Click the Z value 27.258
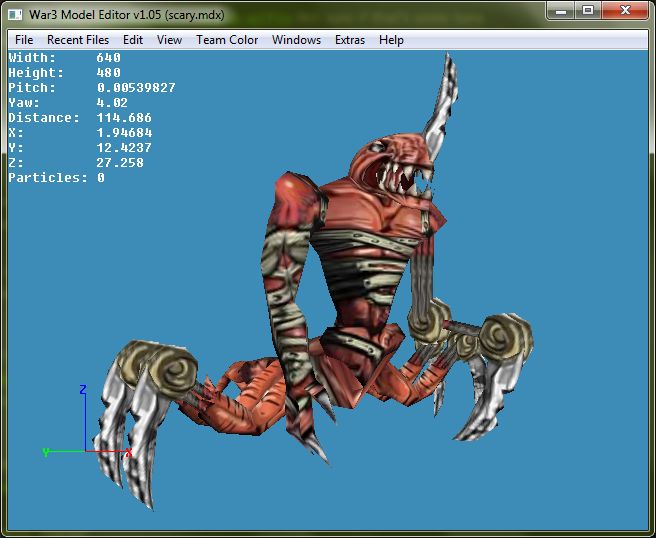The width and height of the screenshot is (656, 538). (x=120, y=163)
